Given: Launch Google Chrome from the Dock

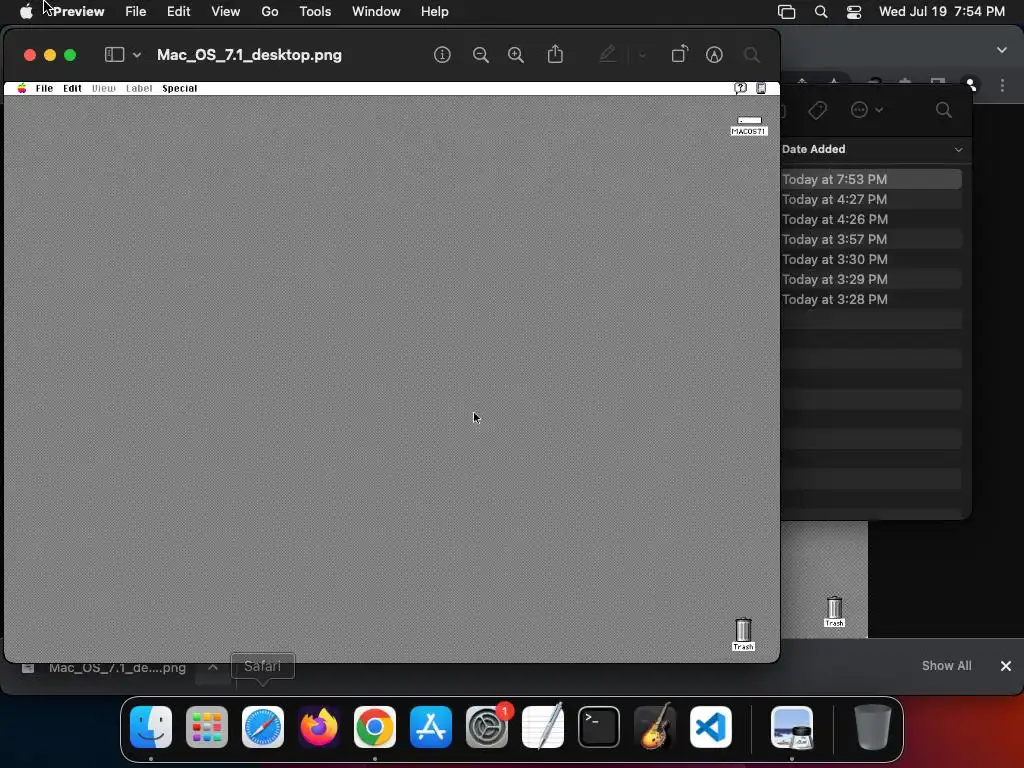Looking at the screenshot, I should point(375,727).
